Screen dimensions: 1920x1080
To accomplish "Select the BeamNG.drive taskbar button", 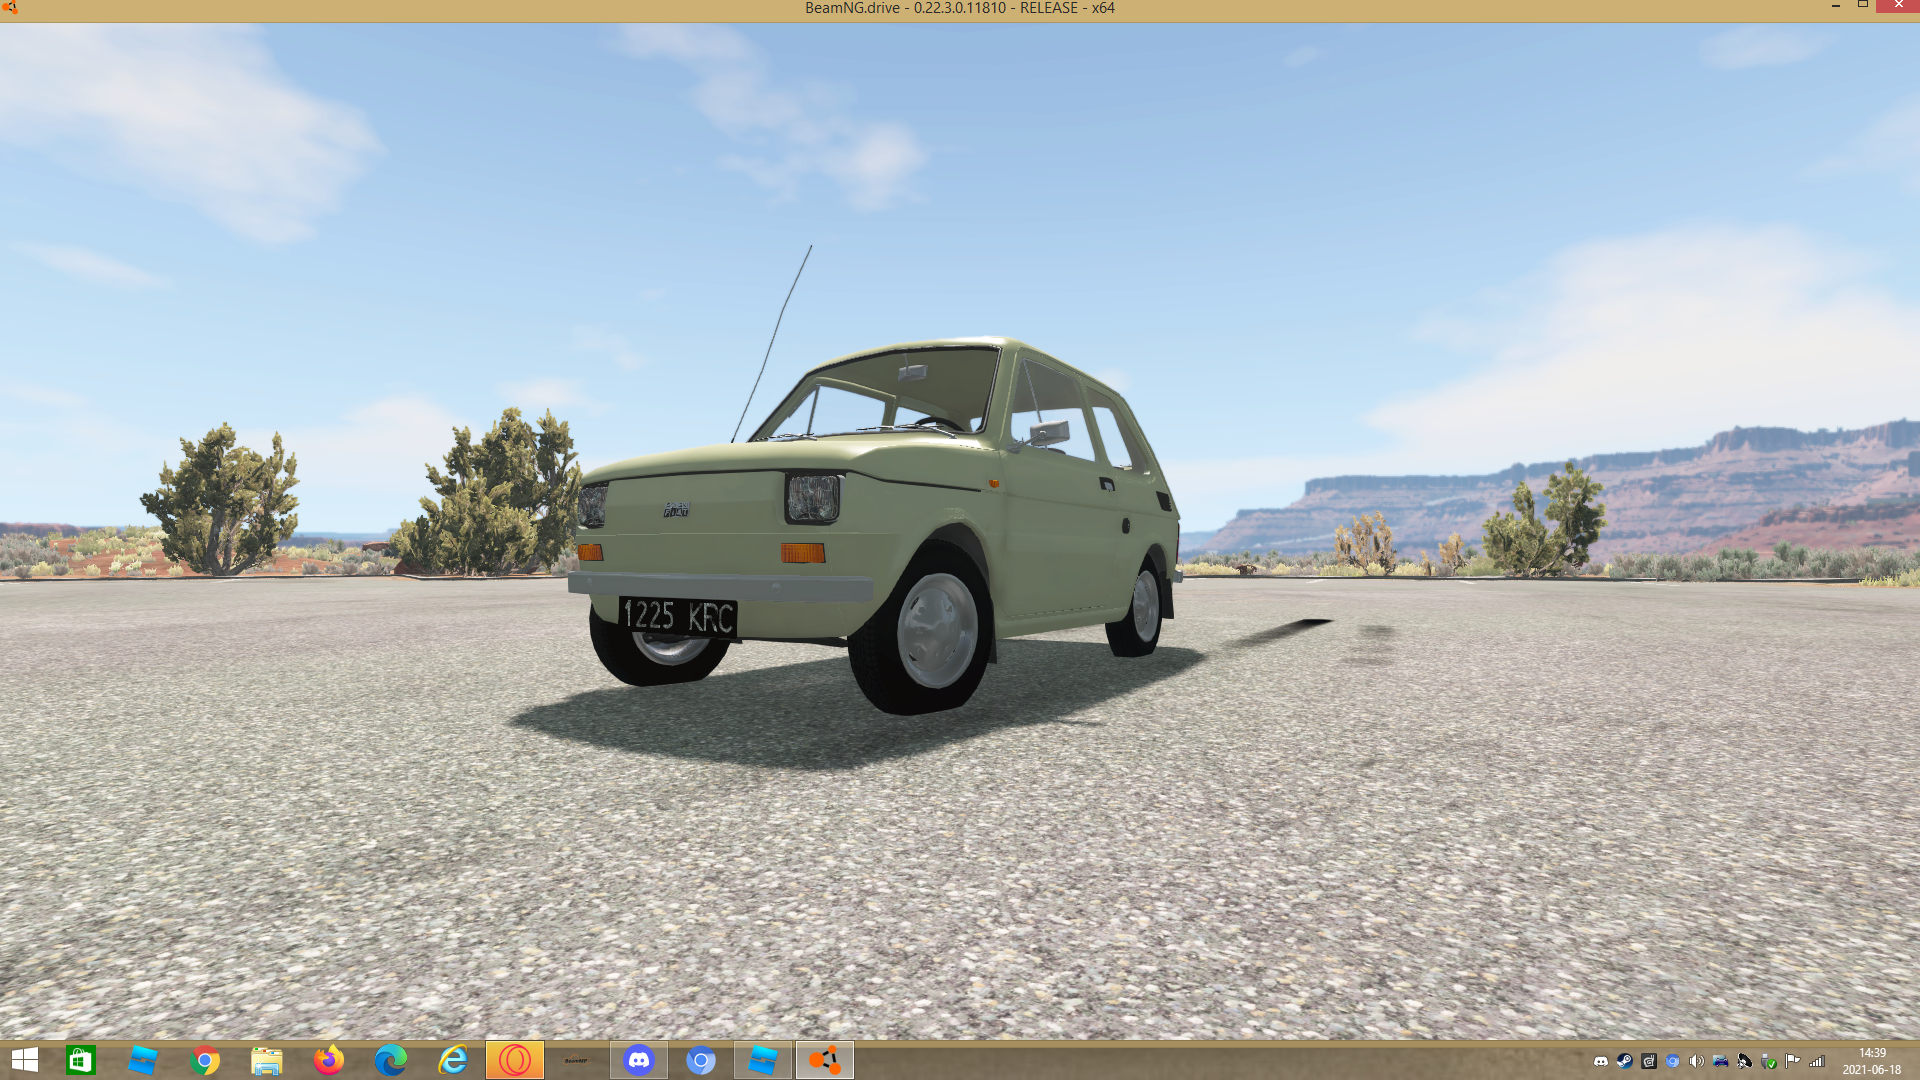I will coord(825,1060).
